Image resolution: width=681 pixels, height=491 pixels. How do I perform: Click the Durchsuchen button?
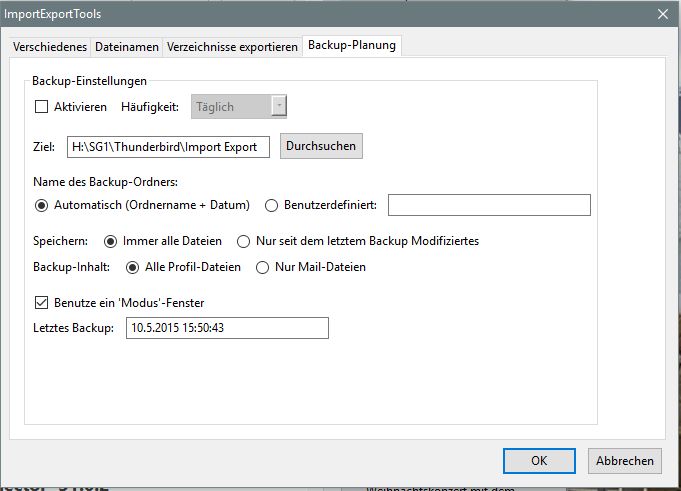coord(321,146)
